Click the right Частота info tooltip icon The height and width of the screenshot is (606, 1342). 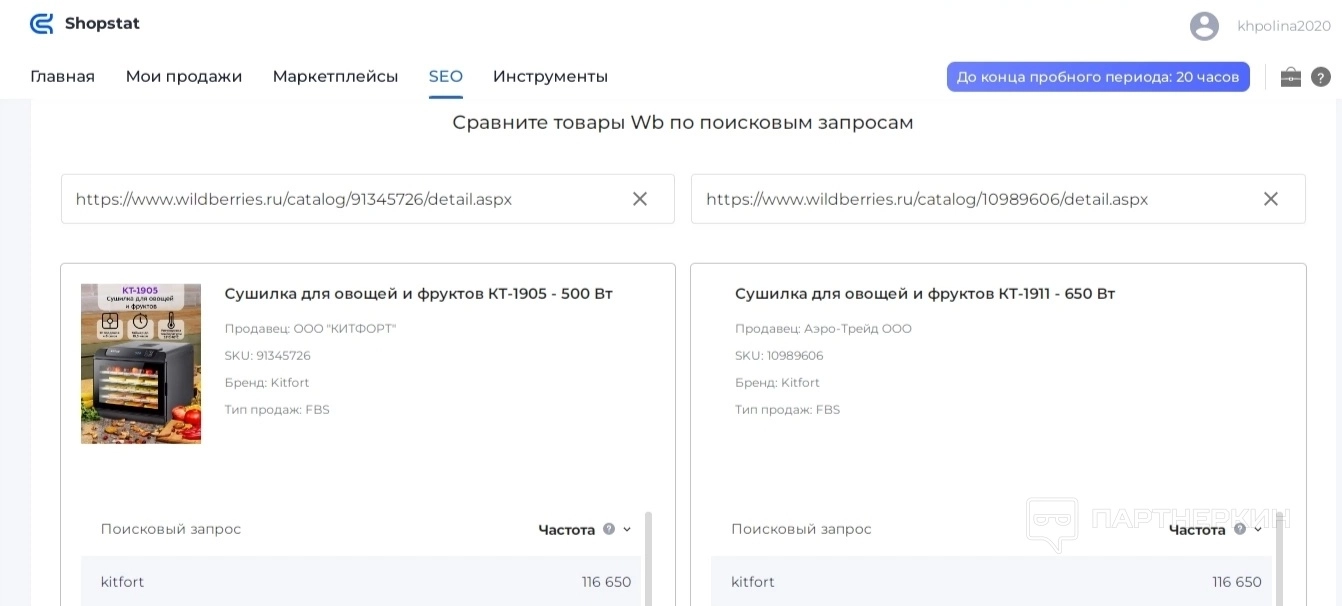pos(1240,529)
